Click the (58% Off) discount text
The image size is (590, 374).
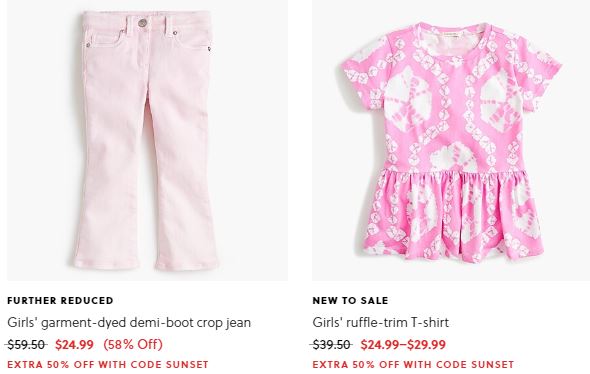click(133, 344)
